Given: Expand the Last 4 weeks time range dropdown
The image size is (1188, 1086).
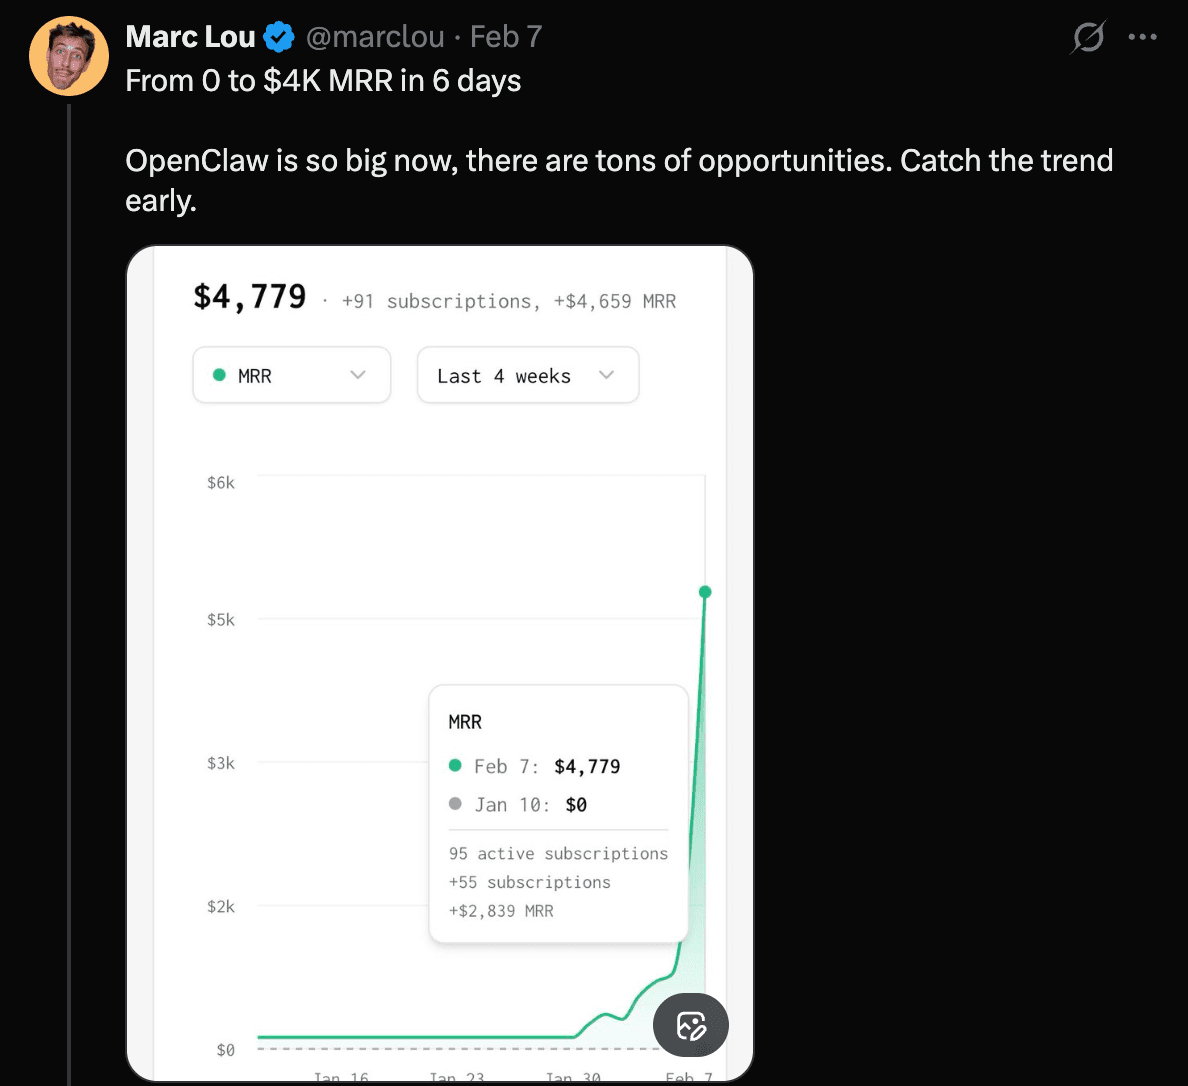Looking at the screenshot, I should click(527, 374).
